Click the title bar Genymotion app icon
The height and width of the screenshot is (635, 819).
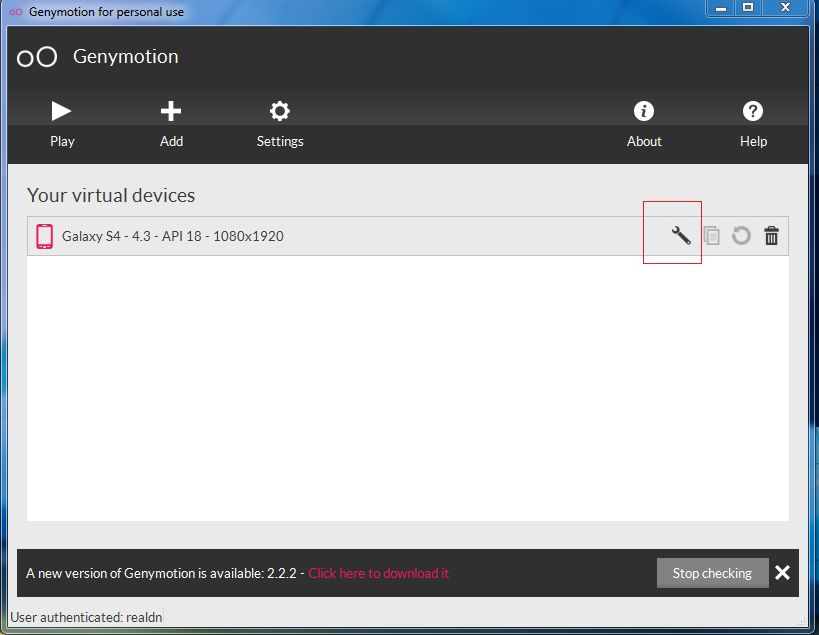(16, 12)
